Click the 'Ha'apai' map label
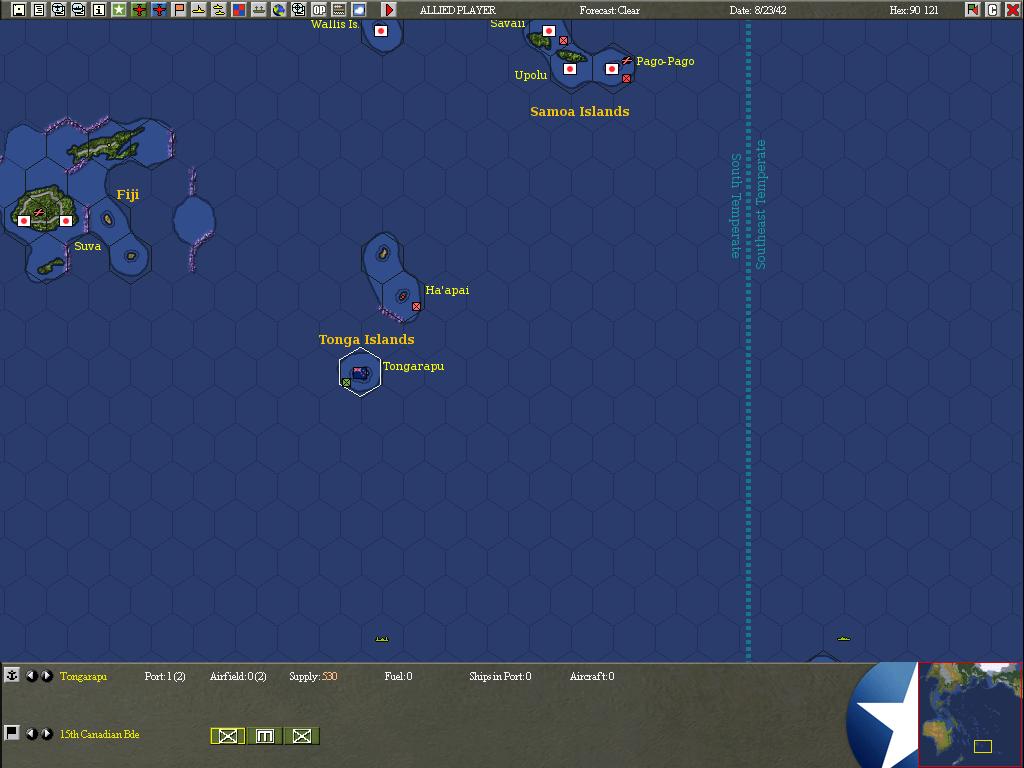 [447, 290]
